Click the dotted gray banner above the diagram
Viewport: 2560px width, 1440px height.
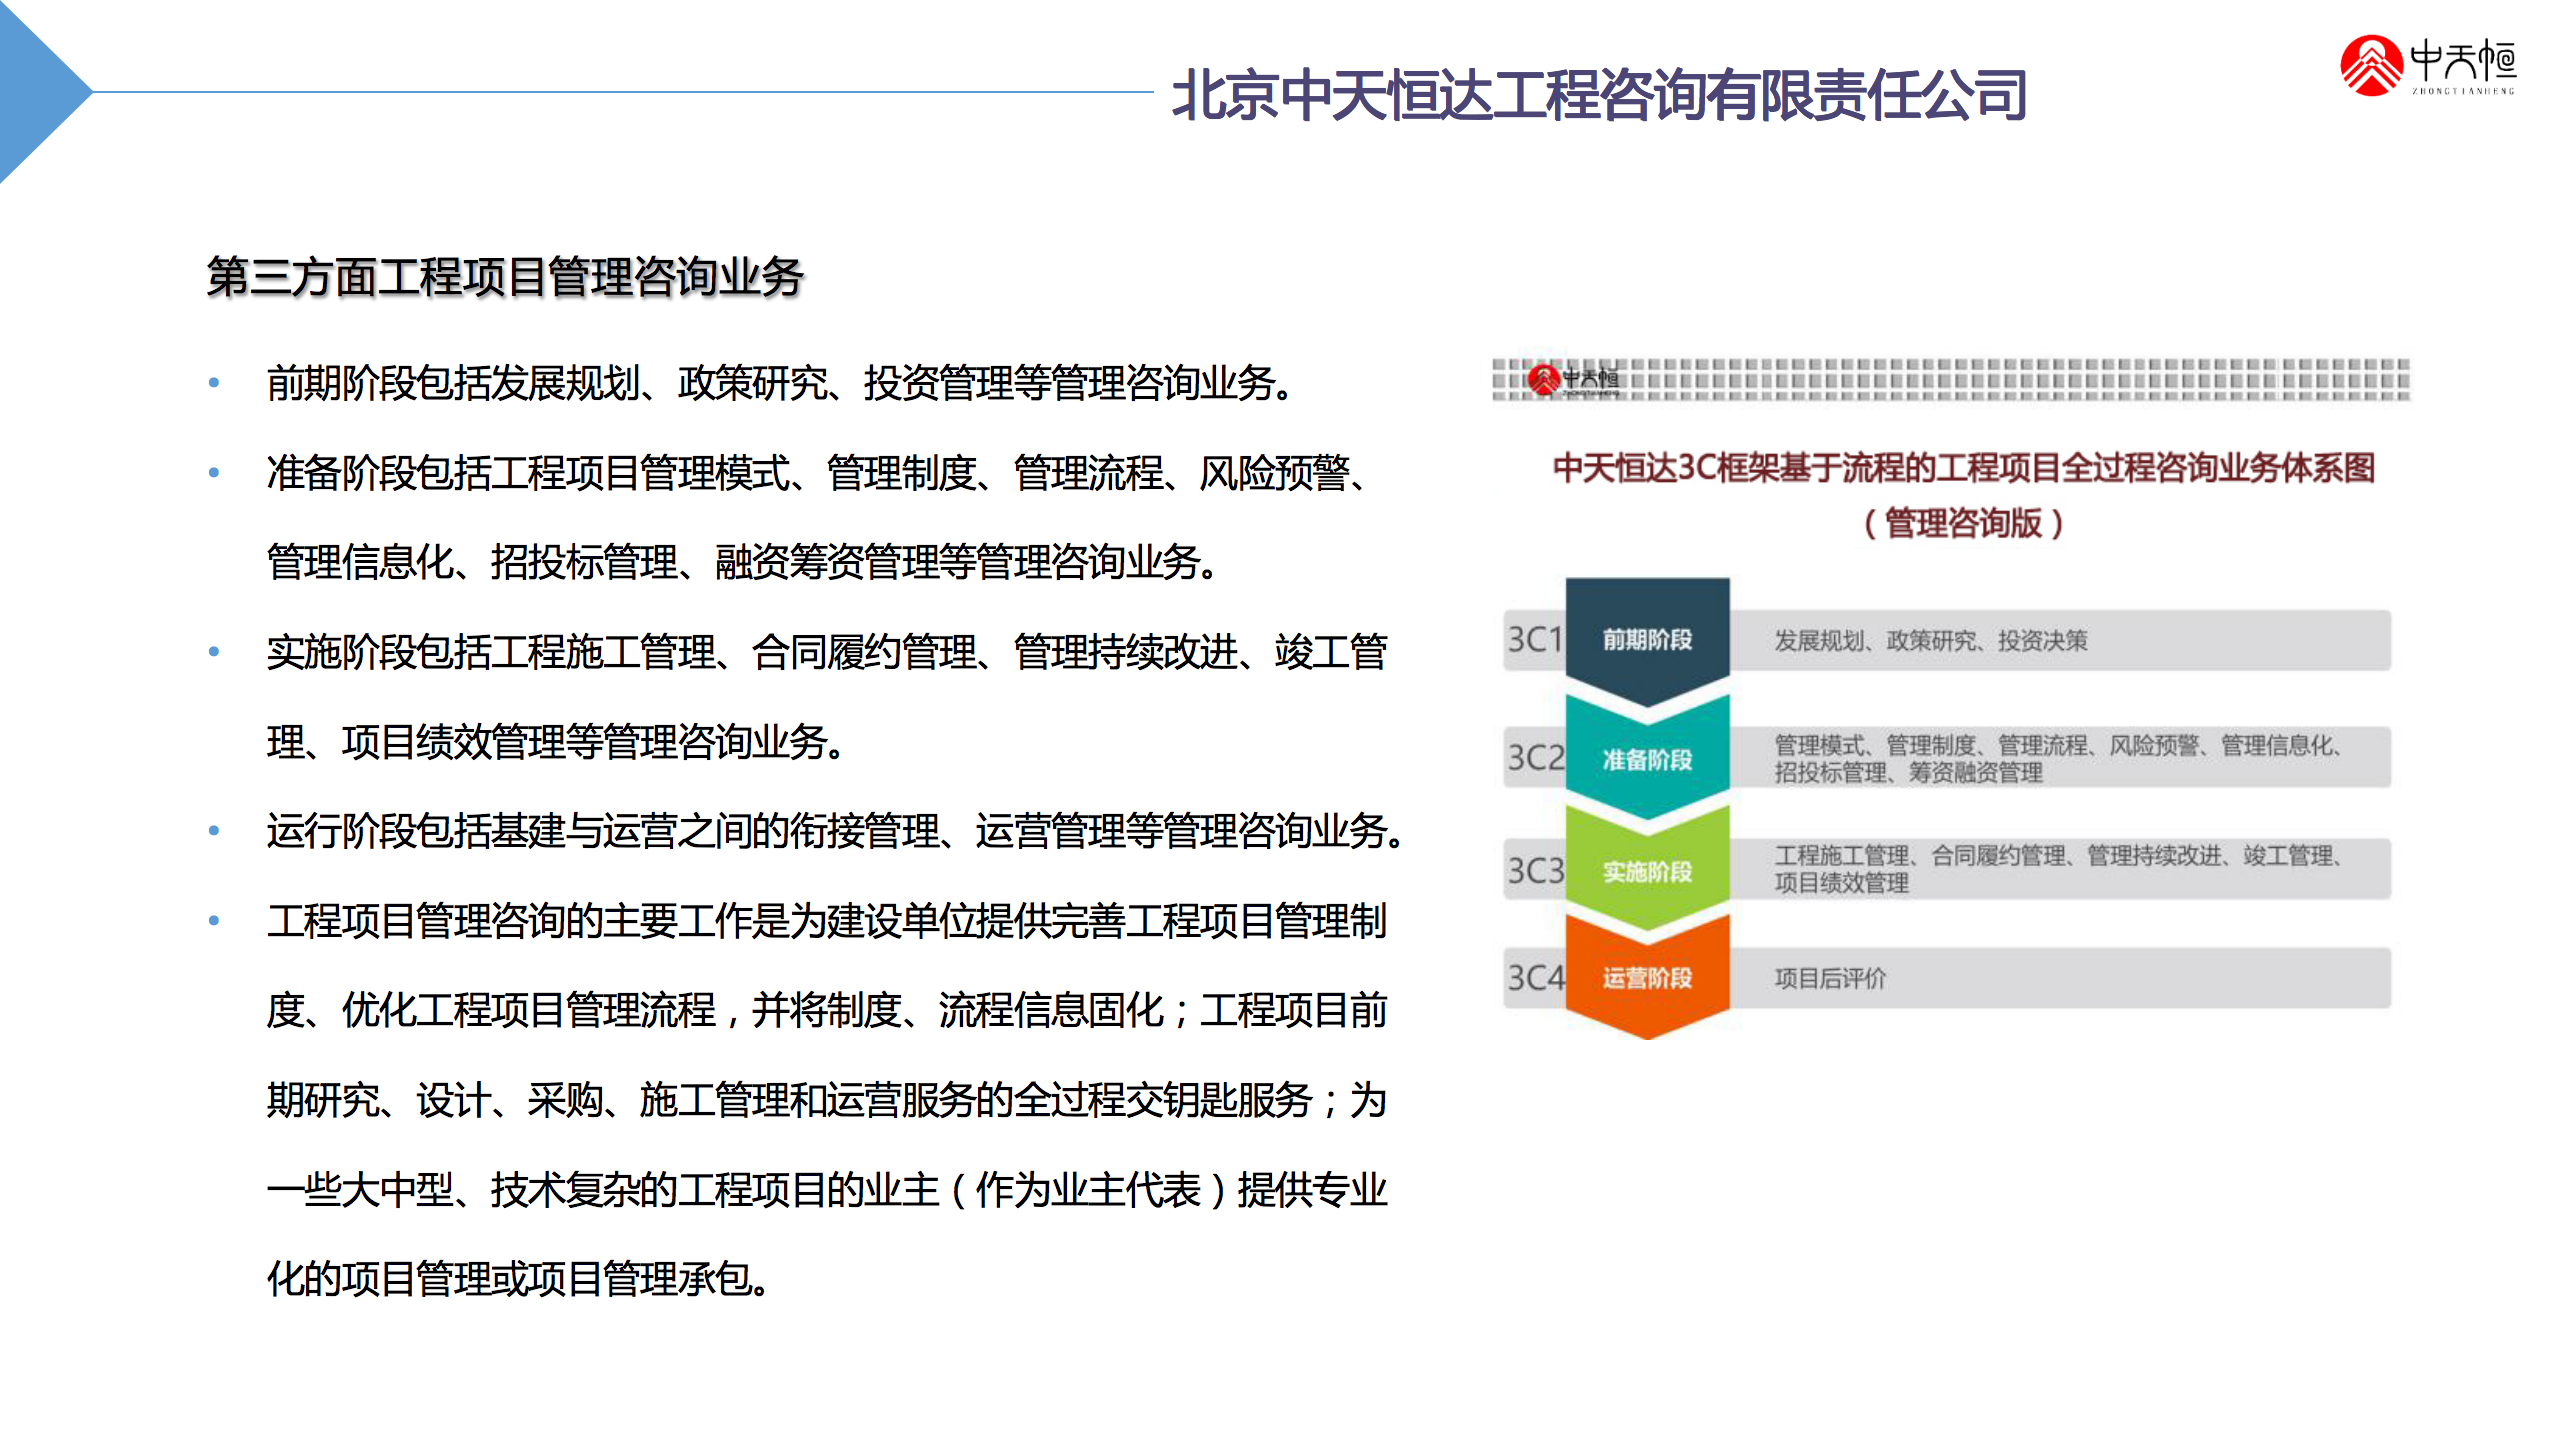click(1951, 379)
